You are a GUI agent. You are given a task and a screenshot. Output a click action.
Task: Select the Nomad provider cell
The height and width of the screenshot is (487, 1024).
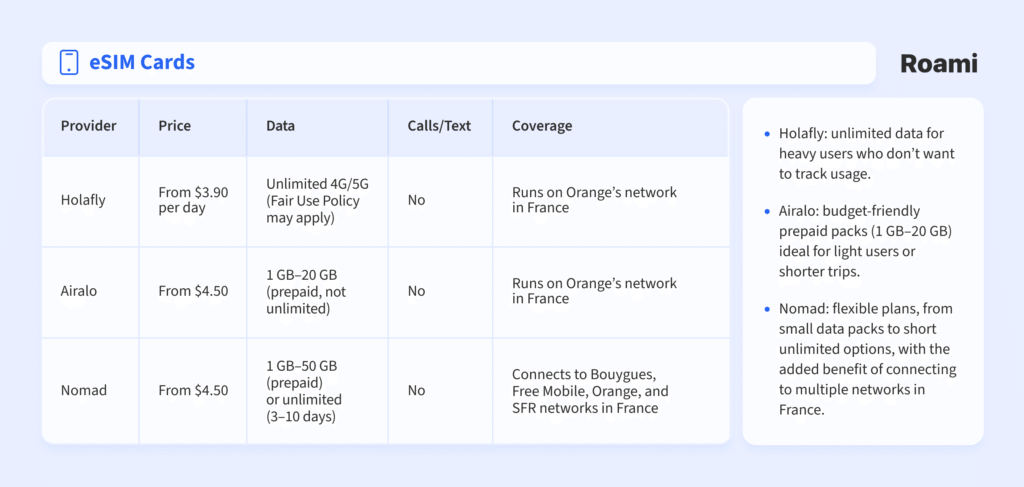(82, 391)
